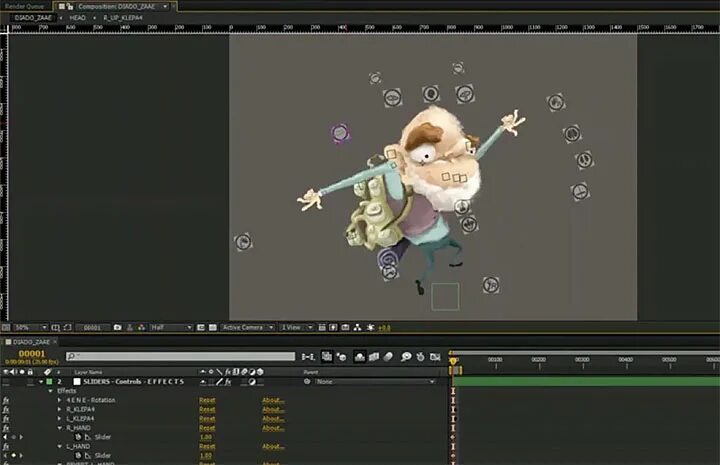Toggle Frame Blending for the composition
720x465 pixels.
374,357
